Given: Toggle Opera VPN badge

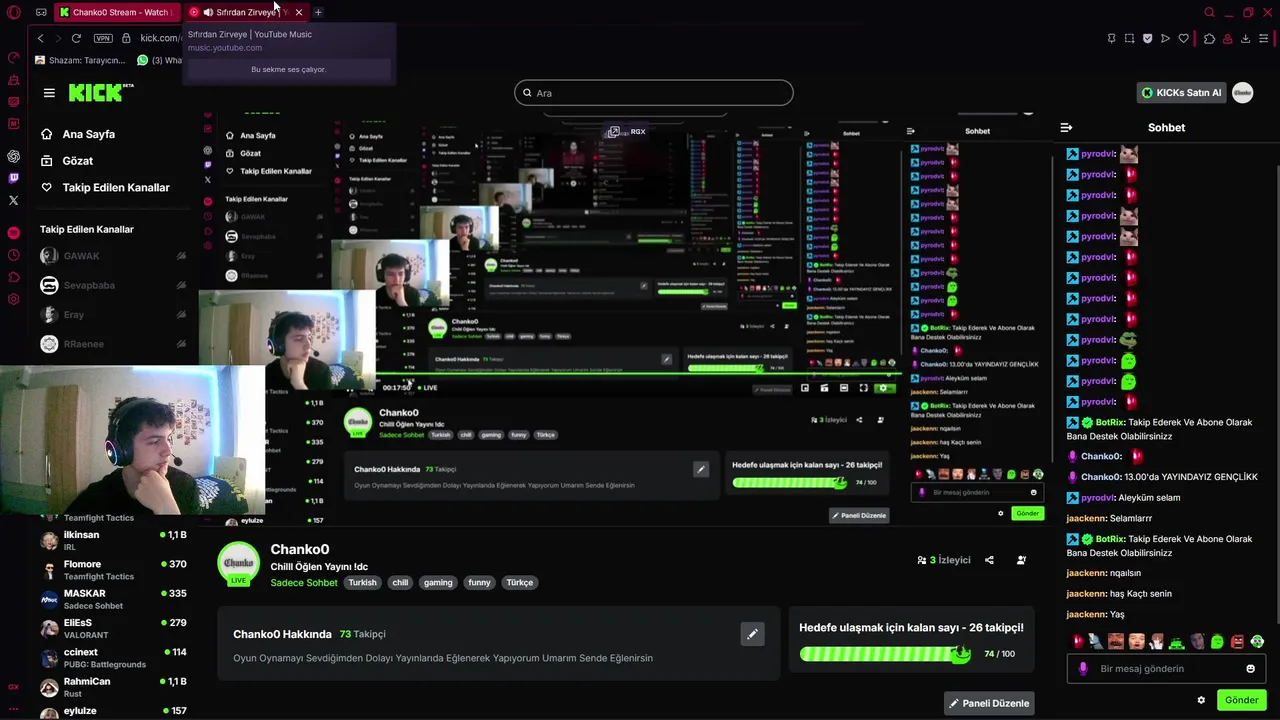Looking at the screenshot, I should [x=103, y=38].
